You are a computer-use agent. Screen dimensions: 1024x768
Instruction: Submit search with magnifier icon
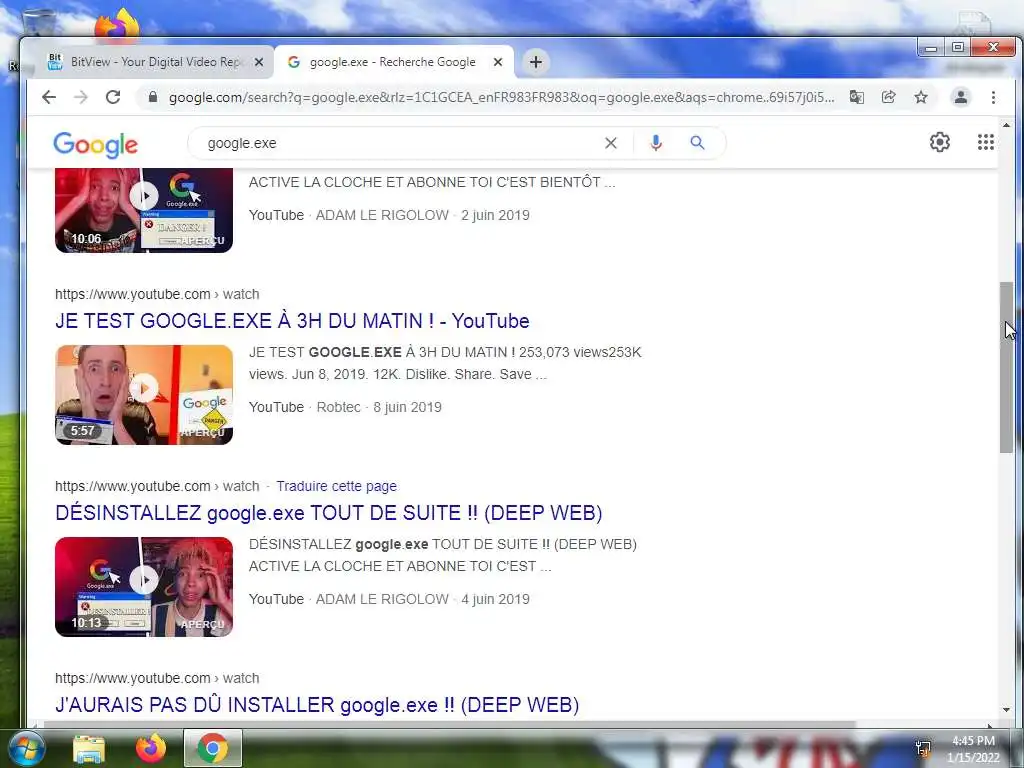pyautogui.click(x=697, y=142)
